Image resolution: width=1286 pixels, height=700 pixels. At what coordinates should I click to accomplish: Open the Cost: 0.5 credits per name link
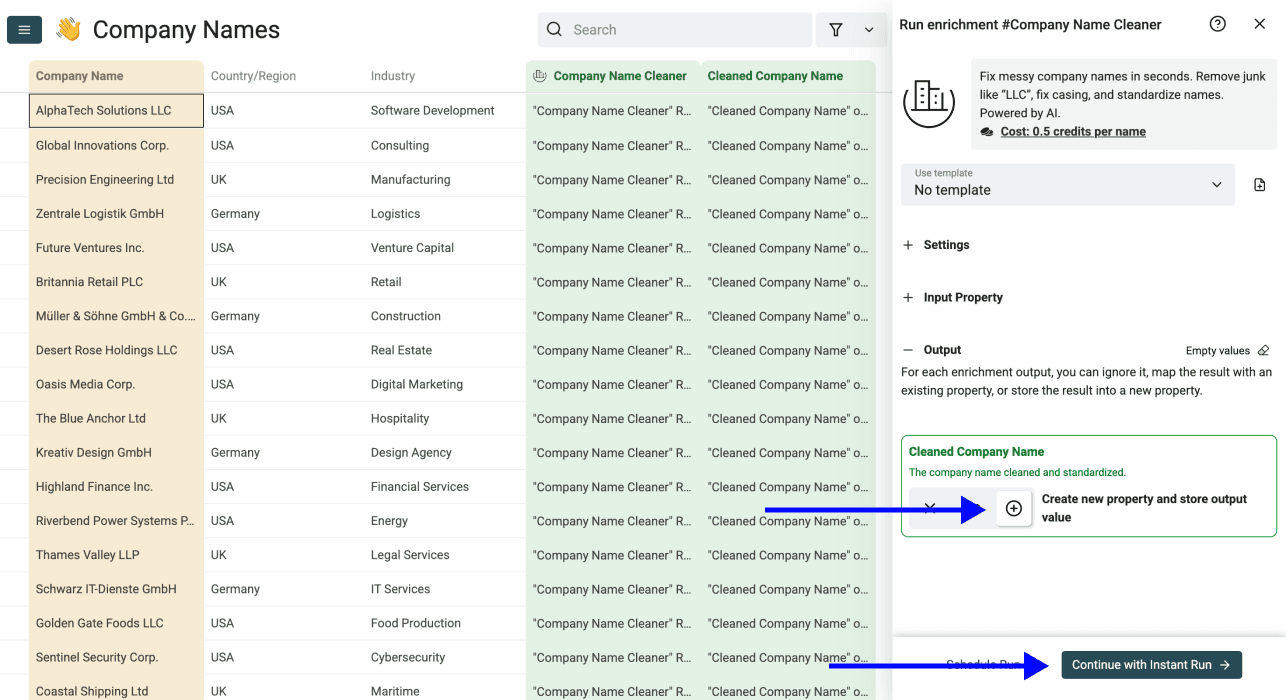1075,131
